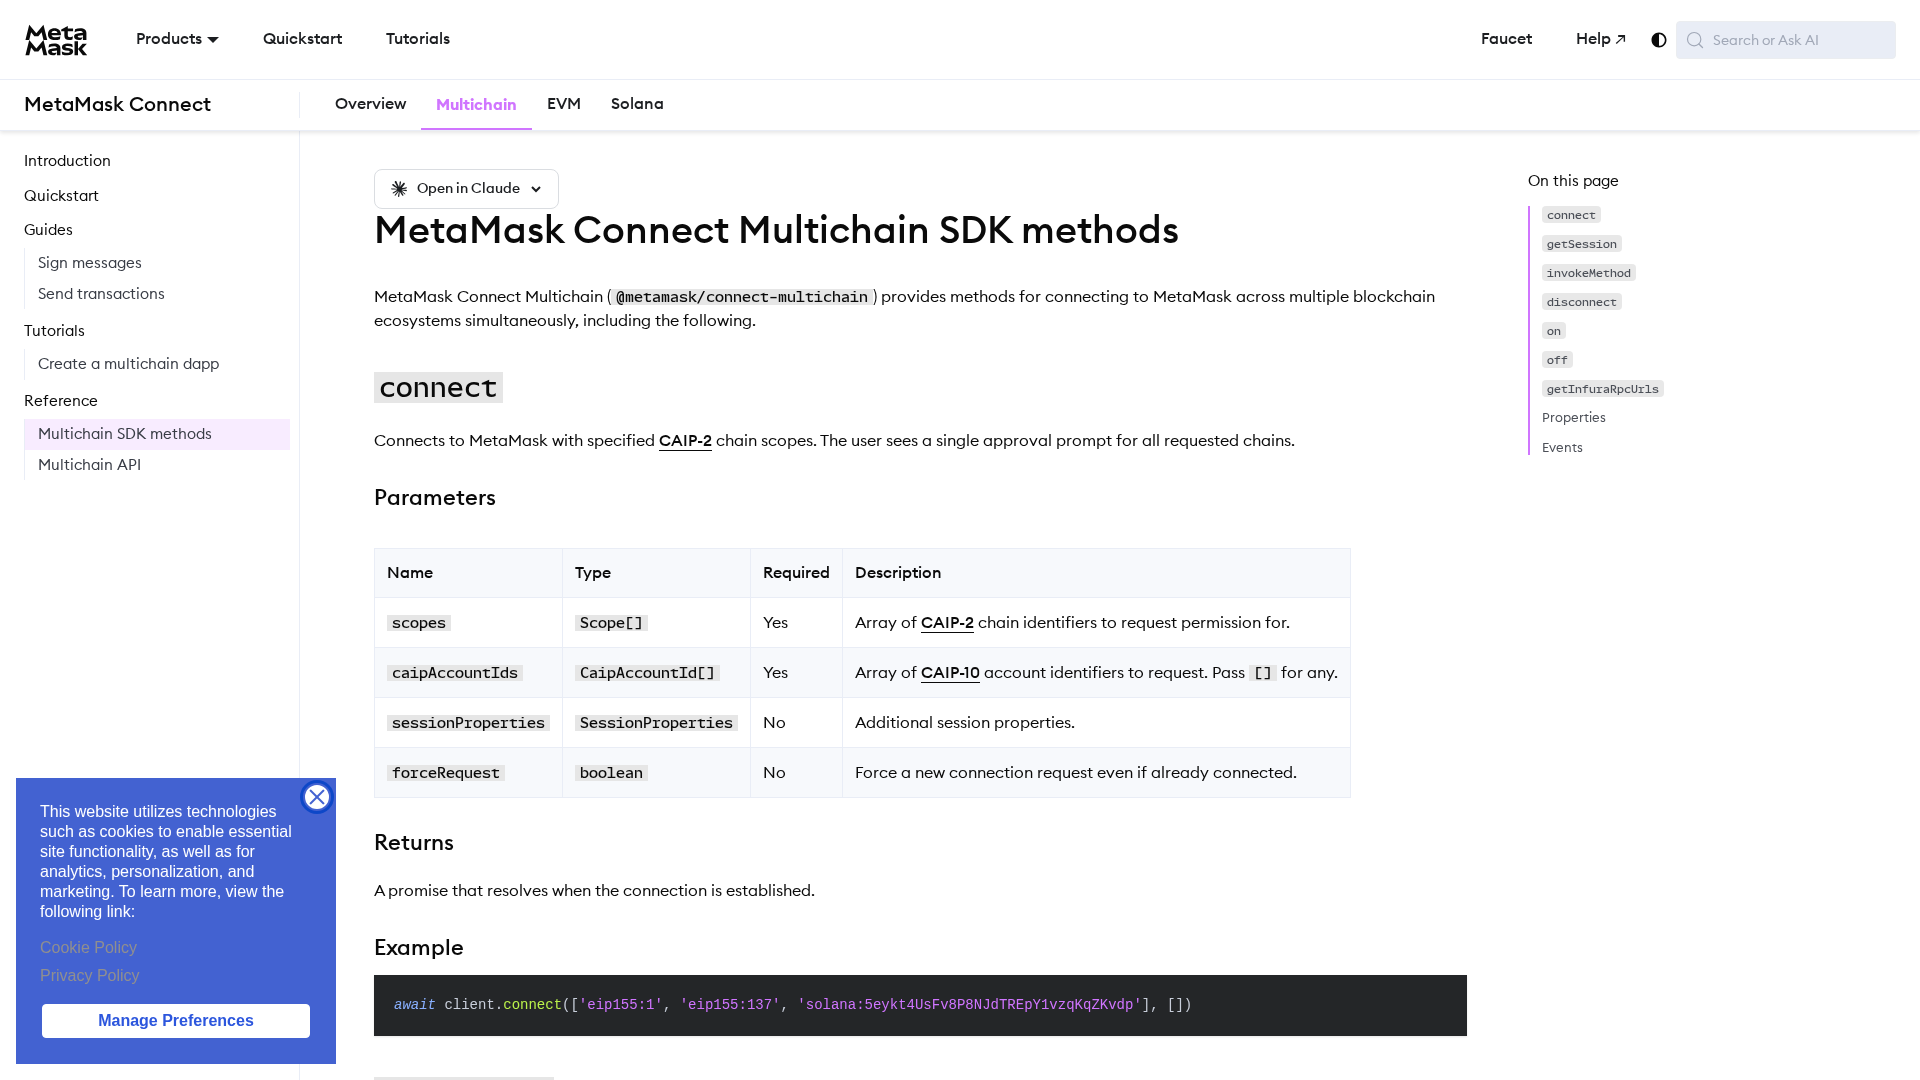Open CAIP-2 link in connect description

[x=685, y=441]
